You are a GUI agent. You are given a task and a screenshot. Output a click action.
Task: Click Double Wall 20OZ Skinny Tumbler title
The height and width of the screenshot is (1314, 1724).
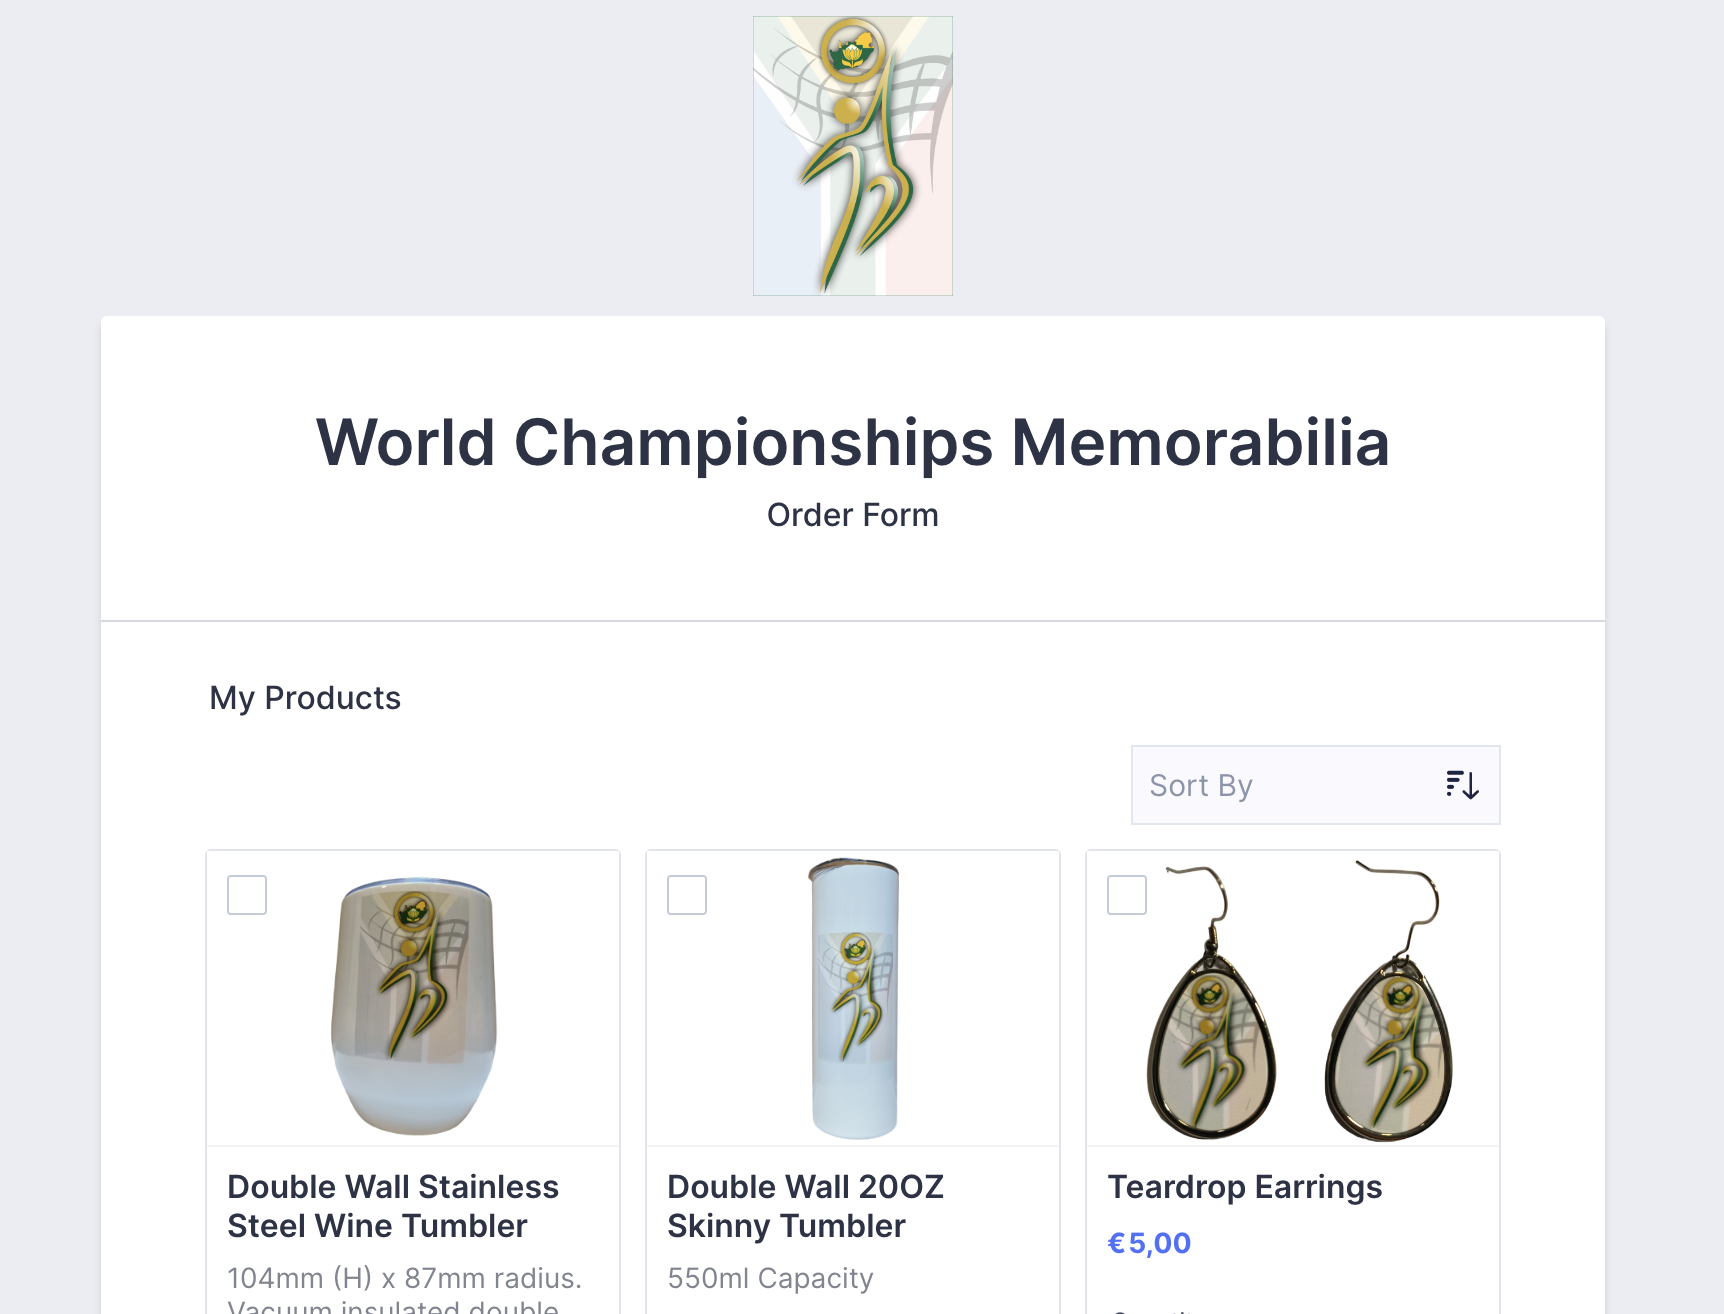pyautogui.click(x=805, y=1206)
